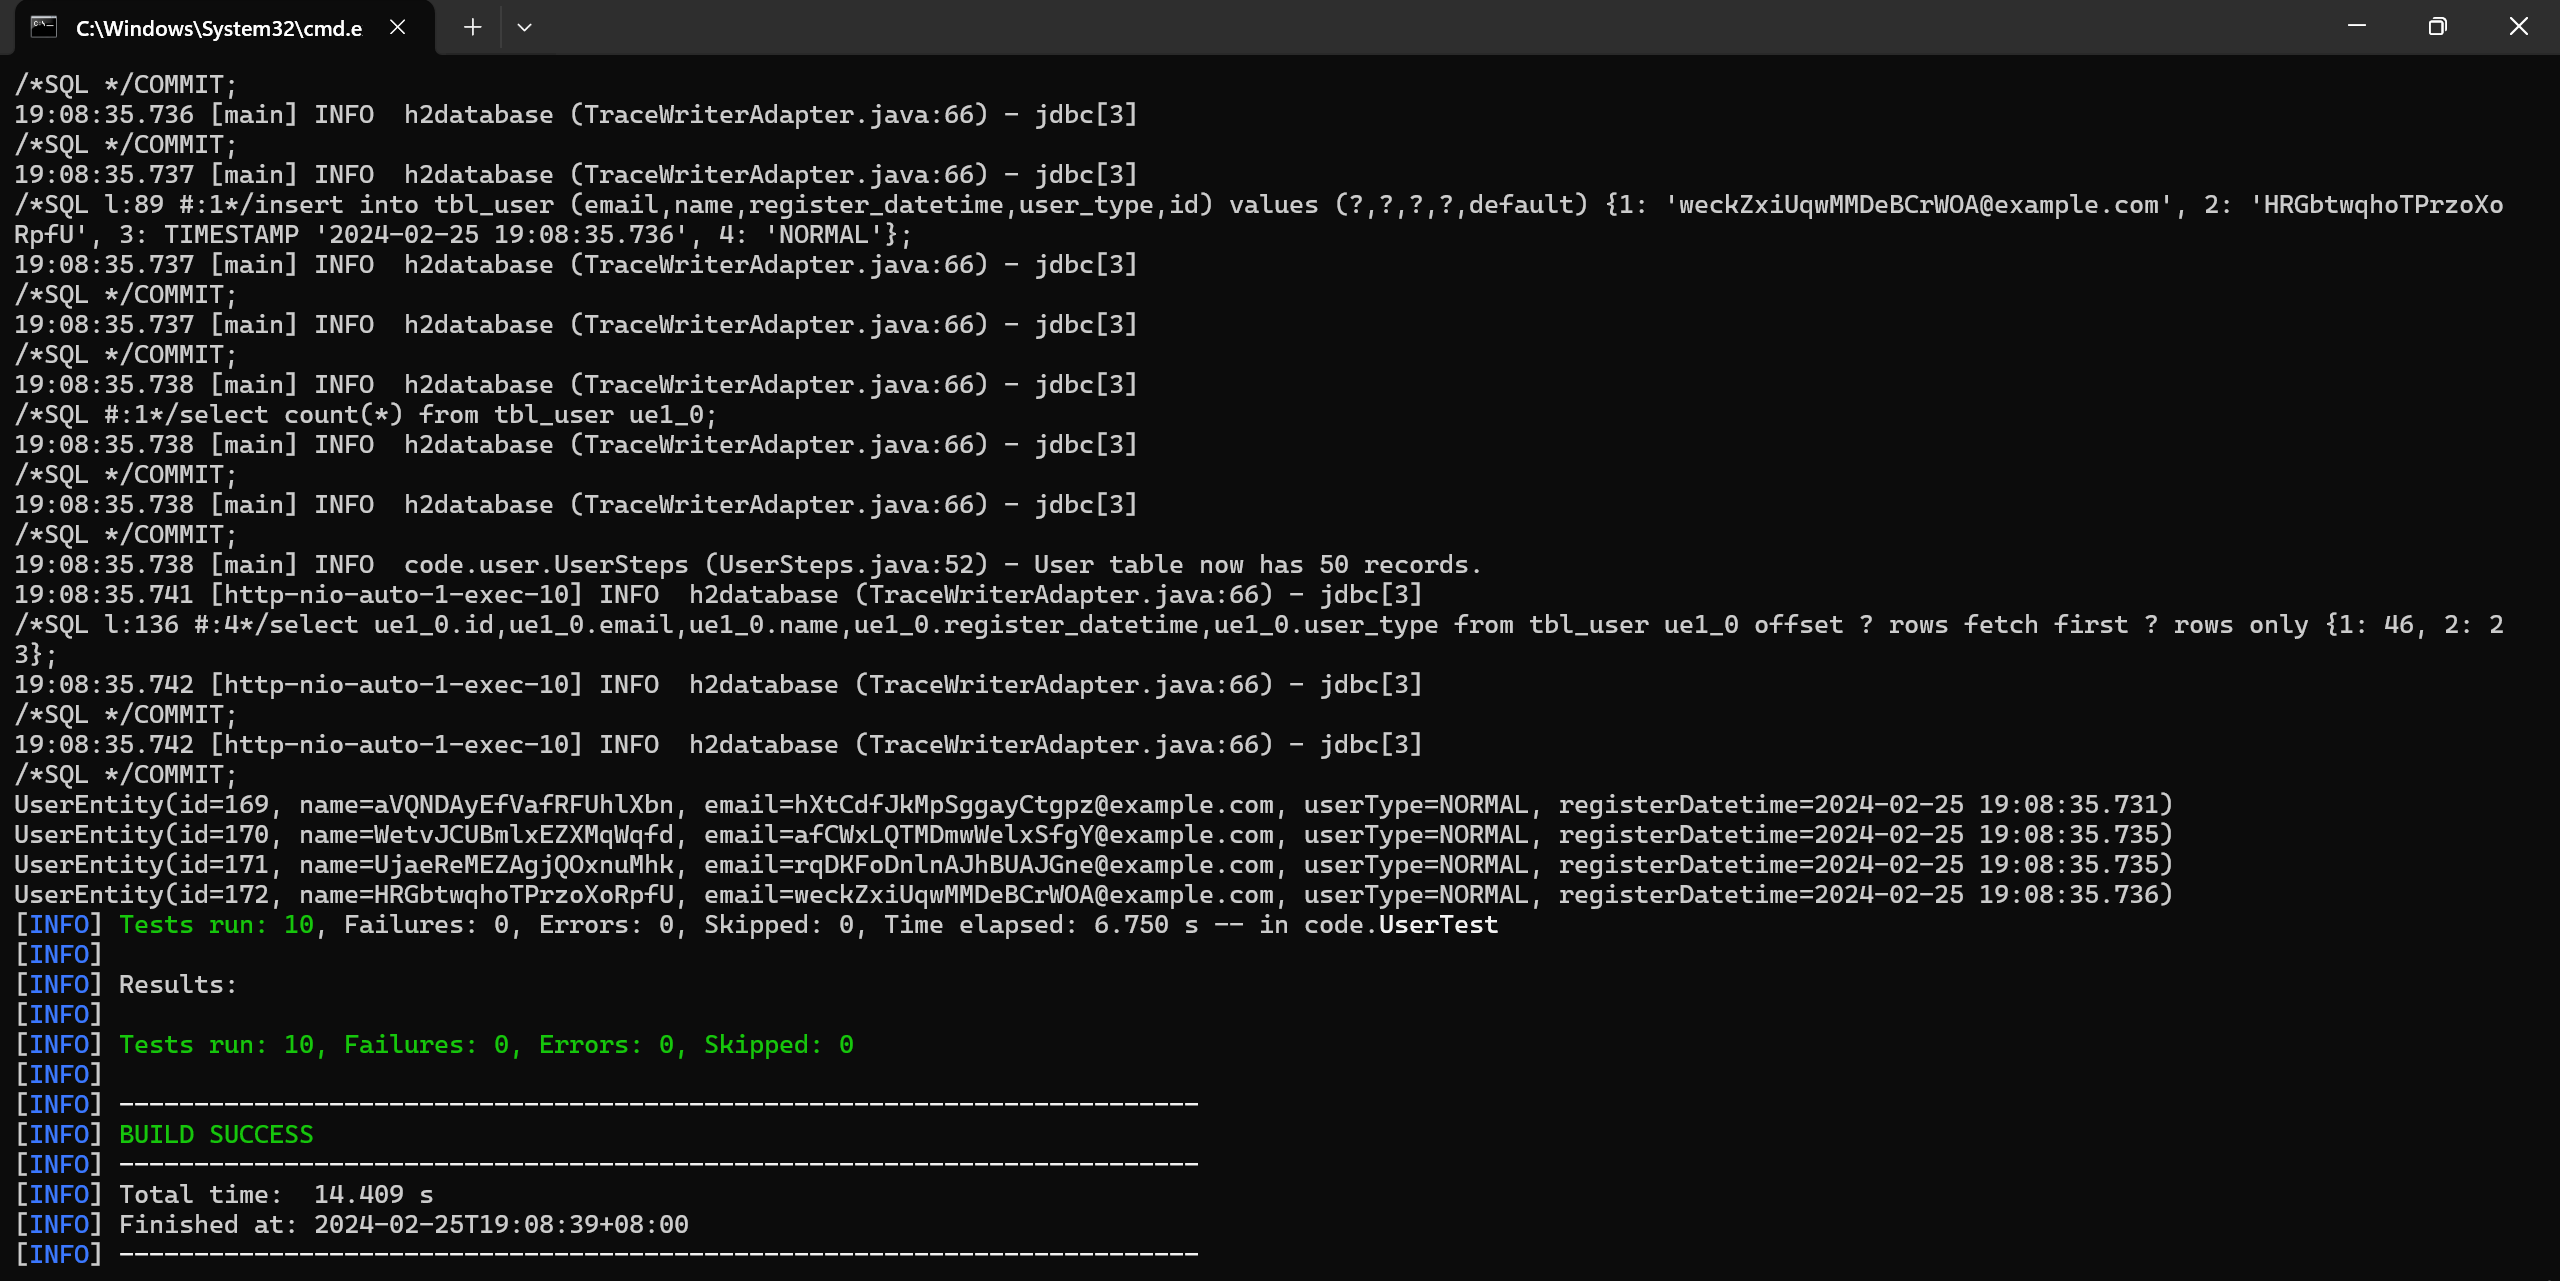Screen dimensions: 2560x1281
Task: Open a new terminal tab
Action: (x=472, y=27)
